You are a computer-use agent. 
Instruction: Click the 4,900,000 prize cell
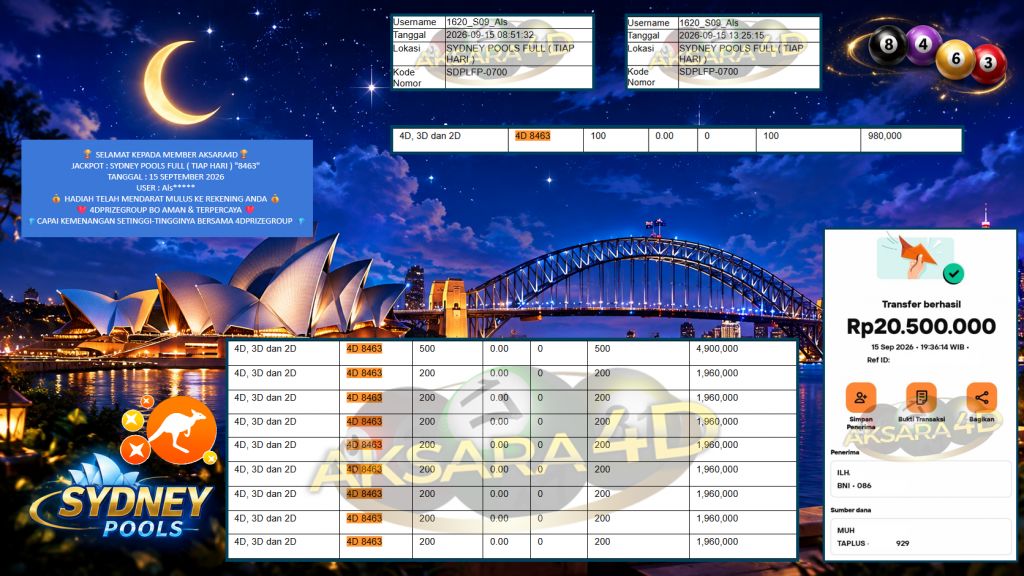[x=742, y=353]
